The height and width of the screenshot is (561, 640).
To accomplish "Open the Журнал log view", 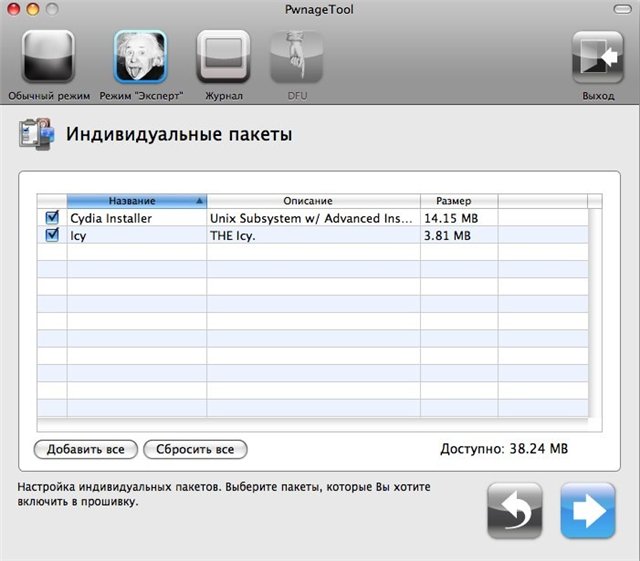I will pyautogui.click(x=223, y=56).
